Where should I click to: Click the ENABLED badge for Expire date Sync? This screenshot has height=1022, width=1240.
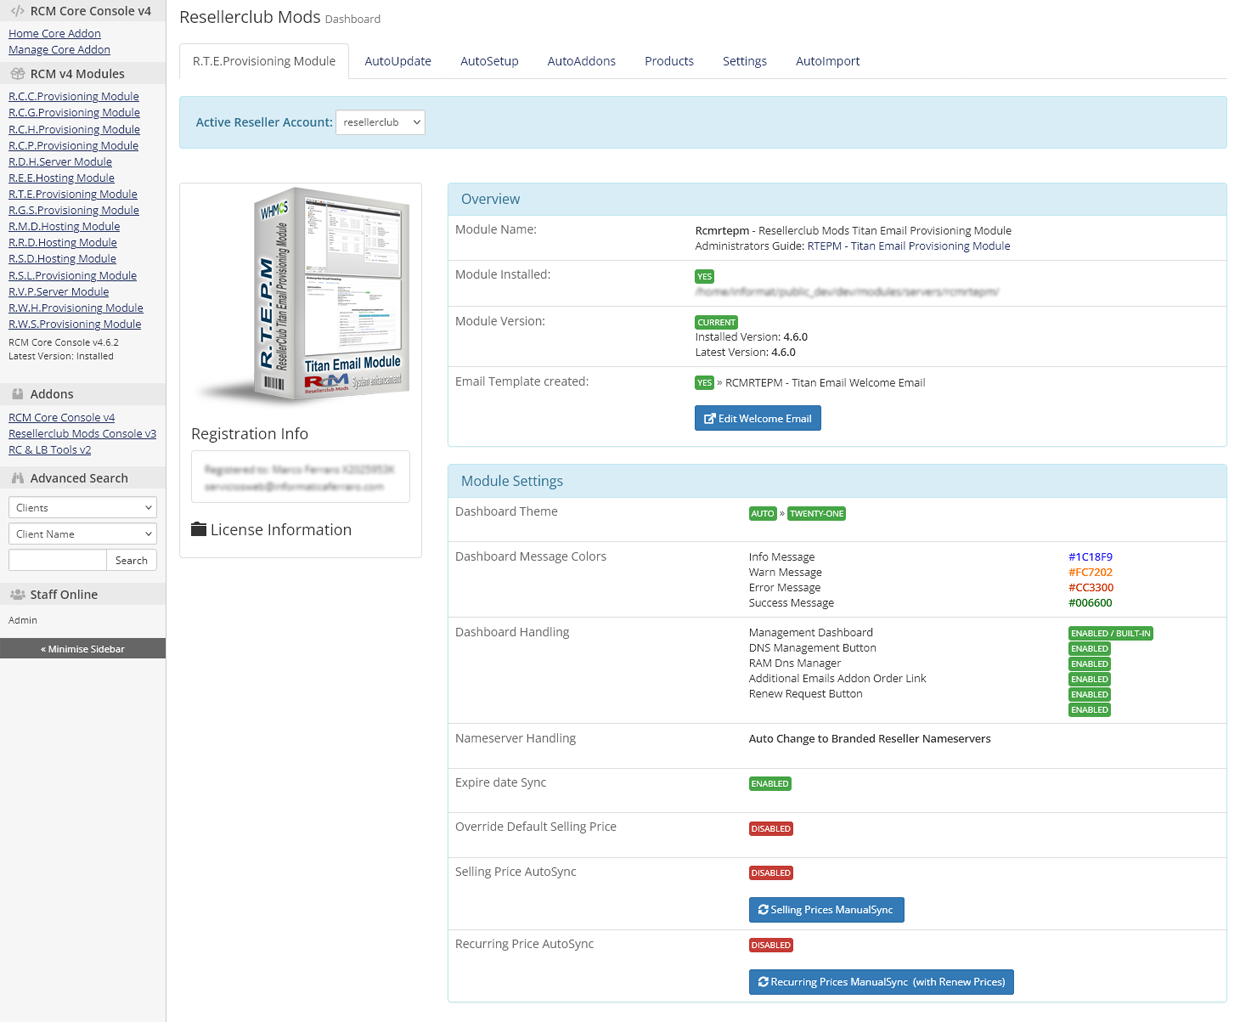point(770,783)
